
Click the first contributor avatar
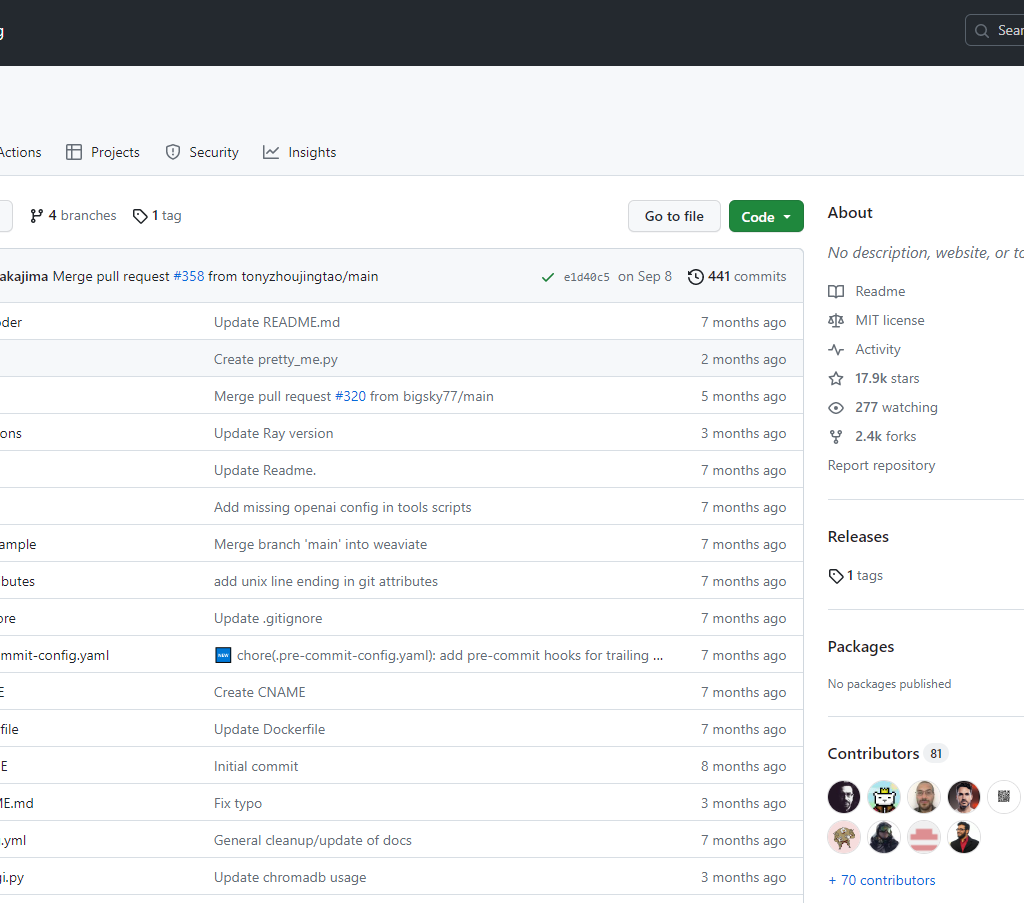(844, 797)
